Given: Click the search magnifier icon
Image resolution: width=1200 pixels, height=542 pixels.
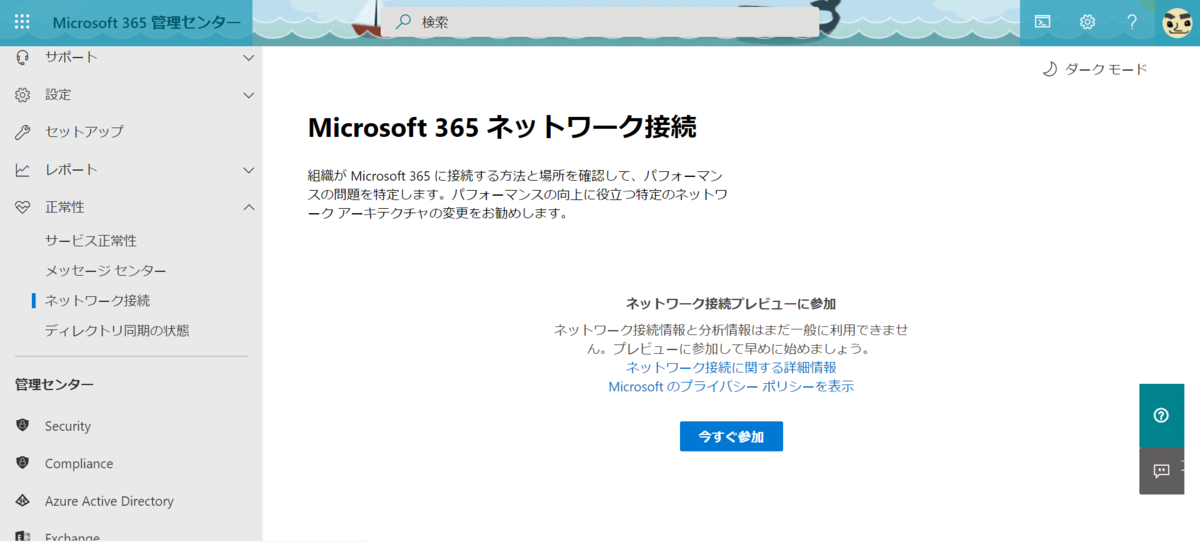Looking at the screenshot, I should 403,22.
